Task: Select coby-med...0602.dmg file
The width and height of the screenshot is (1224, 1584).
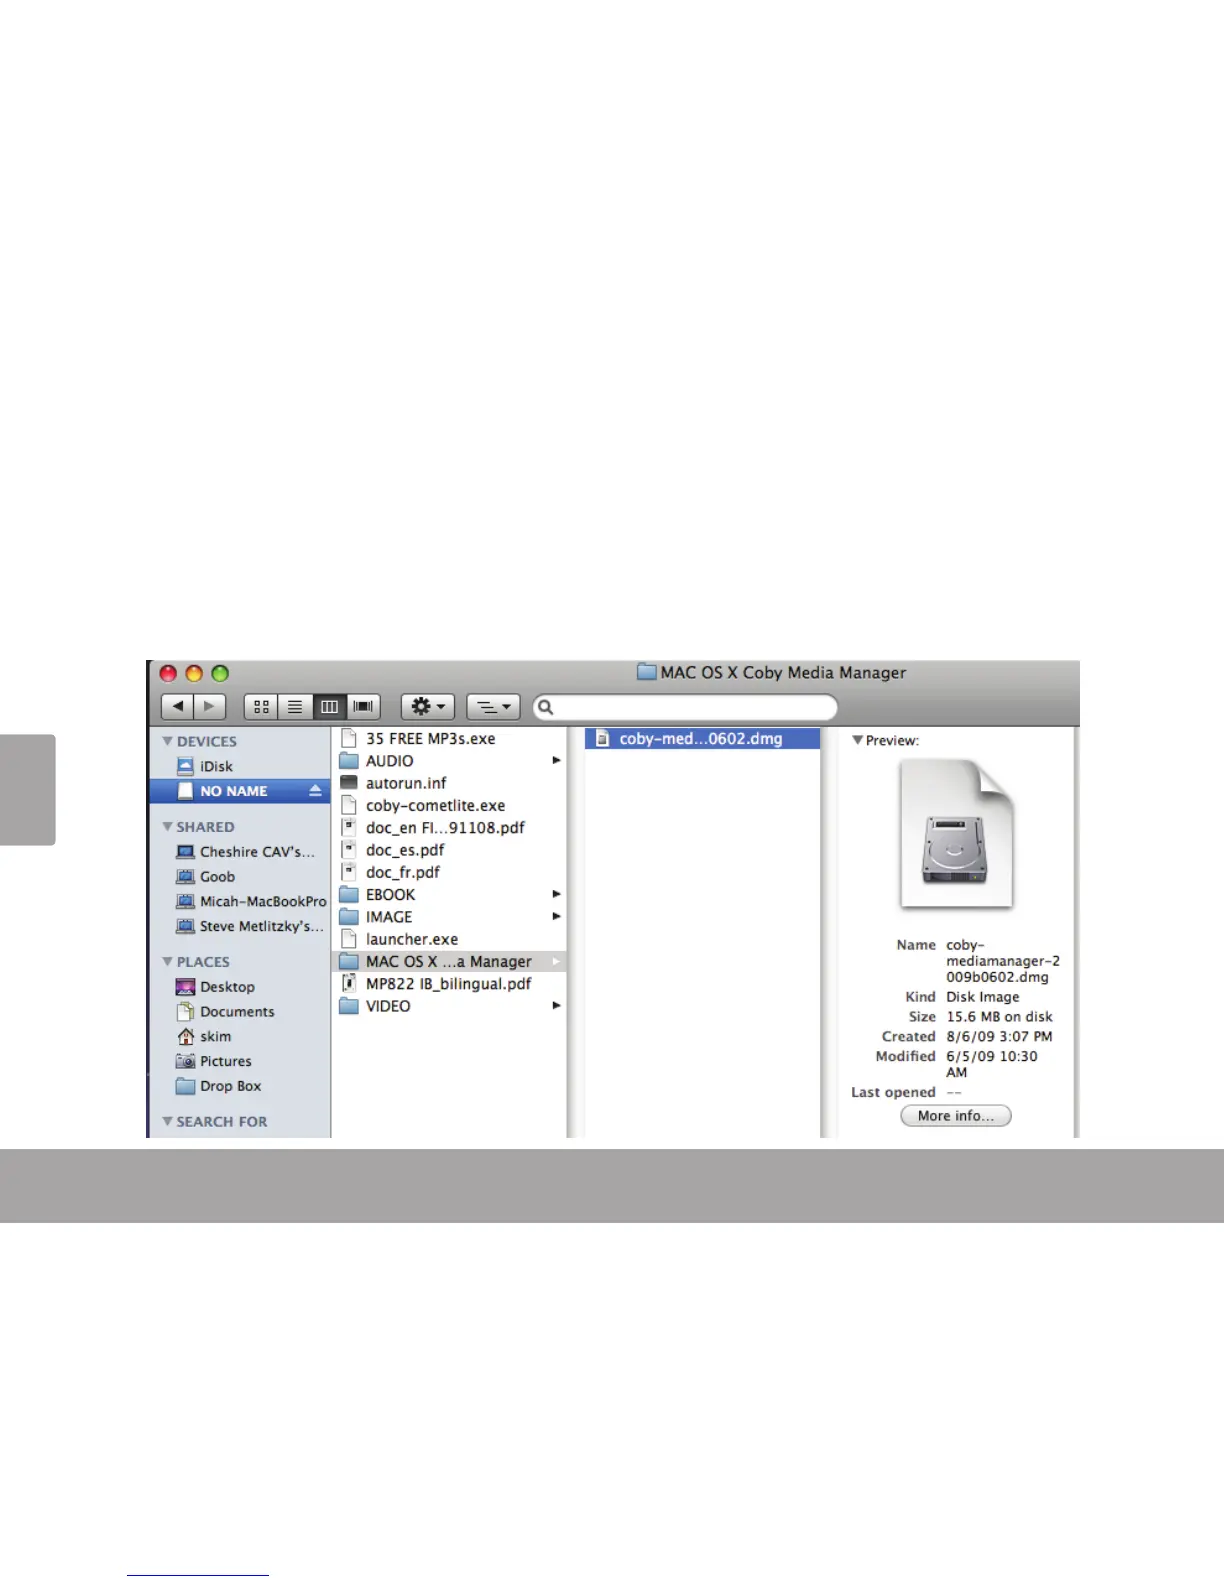Action: 702,739
